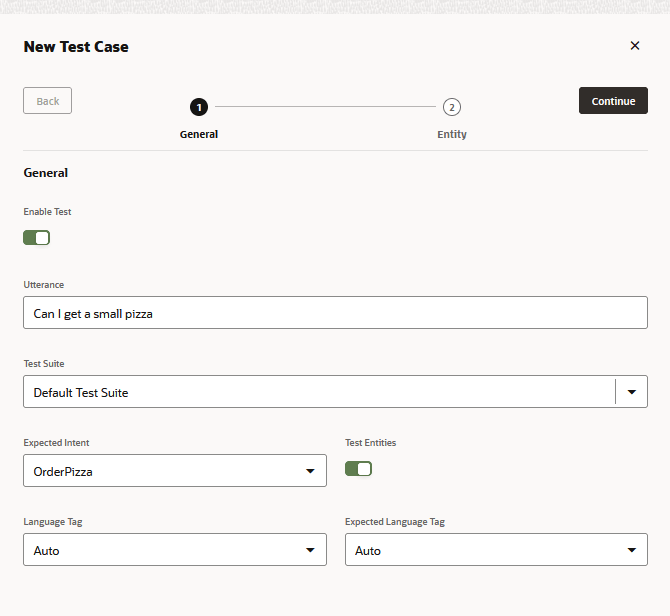Viewport: 670px width, 616px height.
Task: Go to the General step label
Action: [199, 134]
